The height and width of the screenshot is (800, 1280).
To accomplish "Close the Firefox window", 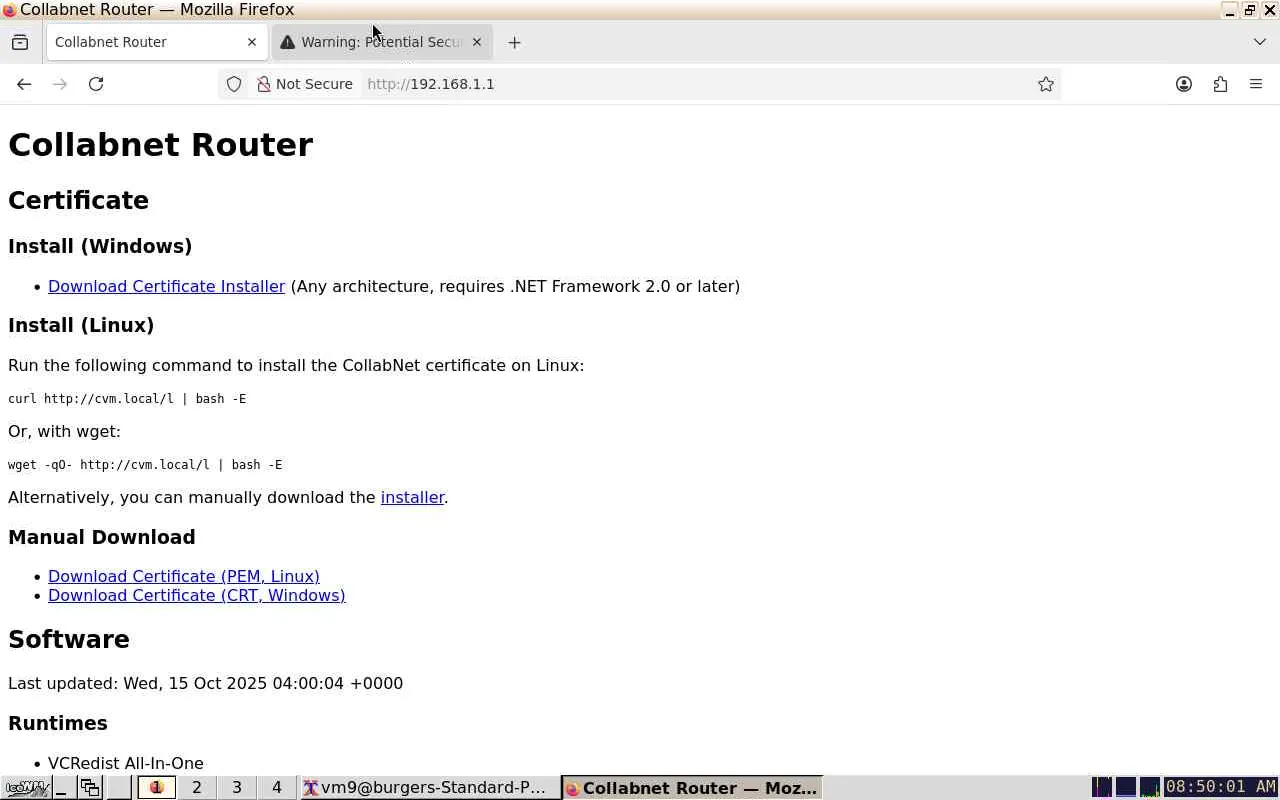I will 1270,10.
